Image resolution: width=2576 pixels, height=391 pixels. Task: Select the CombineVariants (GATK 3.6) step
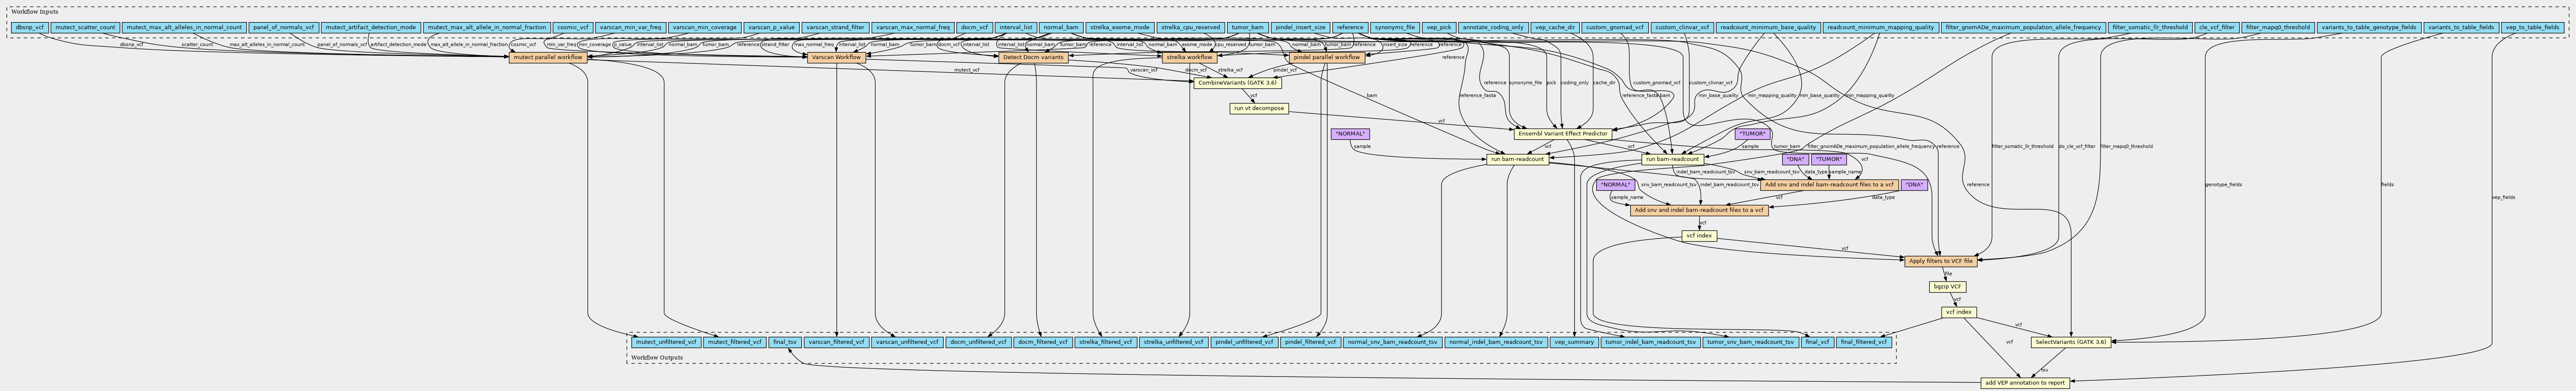tap(1236, 83)
